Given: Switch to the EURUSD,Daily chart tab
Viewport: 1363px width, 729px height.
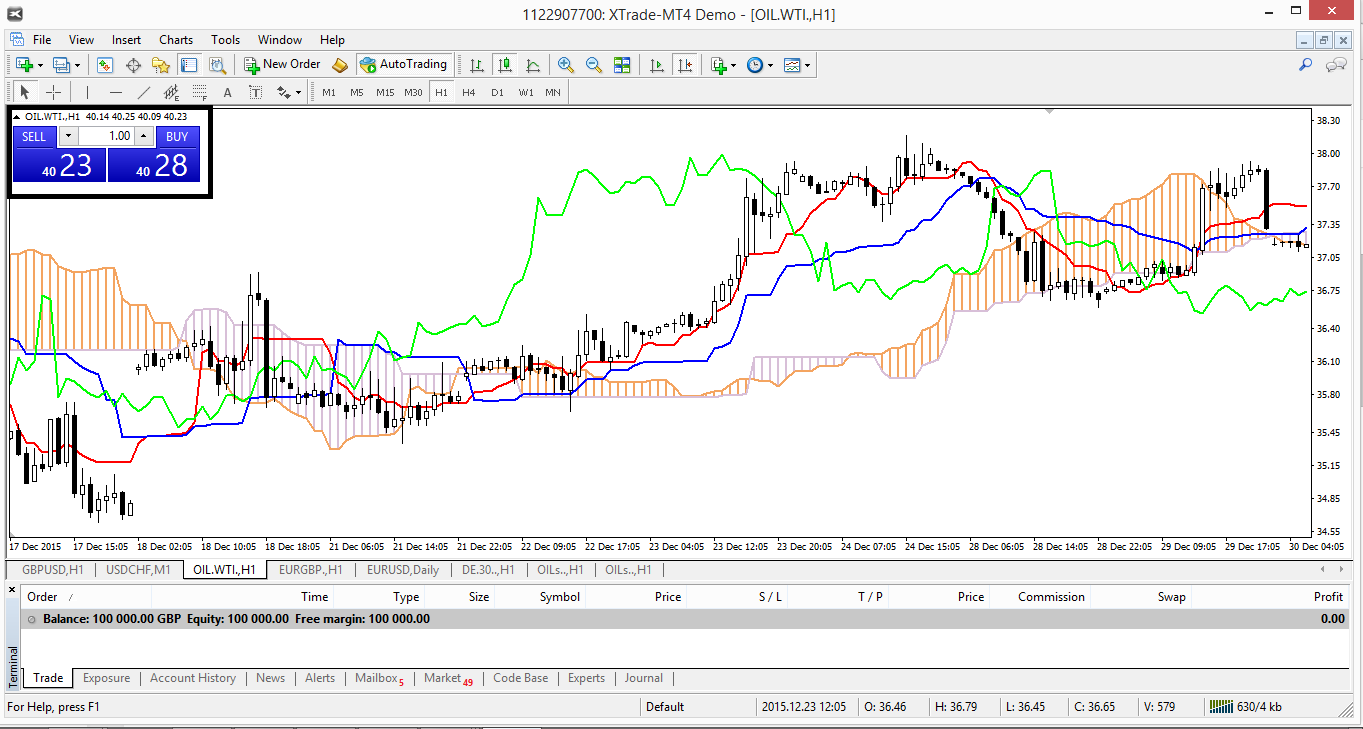Looking at the screenshot, I should click(402, 570).
